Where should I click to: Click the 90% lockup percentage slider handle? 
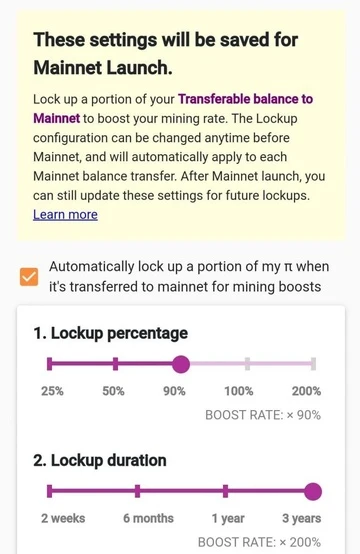tap(181, 364)
